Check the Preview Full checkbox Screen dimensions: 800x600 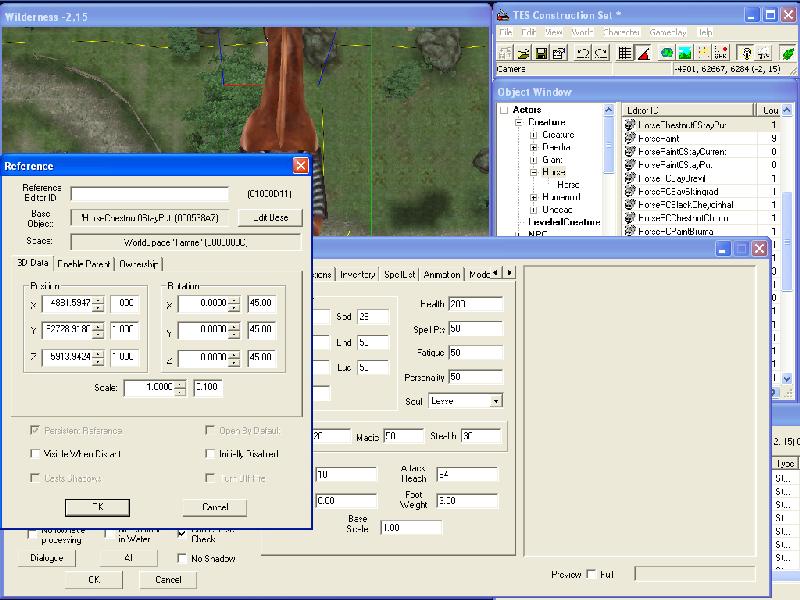click(591, 574)
